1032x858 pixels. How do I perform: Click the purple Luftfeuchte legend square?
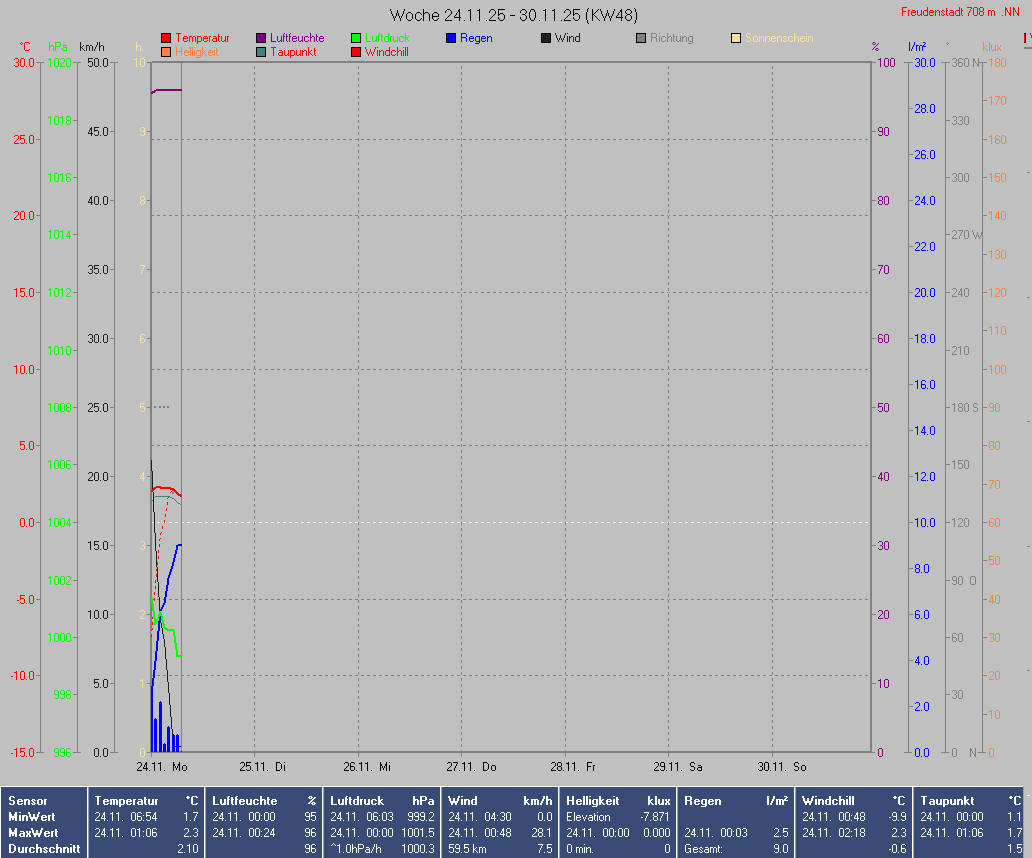(x=261, y=38)
